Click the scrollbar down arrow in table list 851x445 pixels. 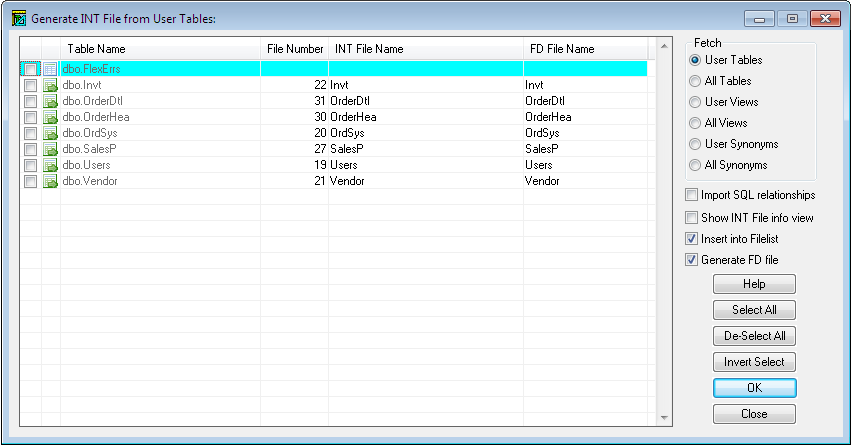(x=663, y=417)
